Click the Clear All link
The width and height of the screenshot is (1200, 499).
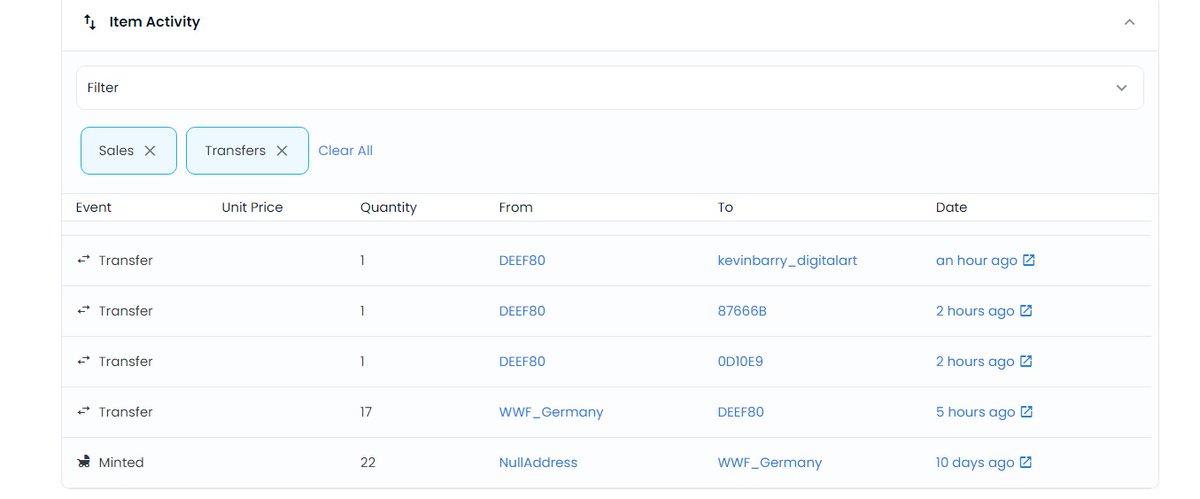click(345, 150)
